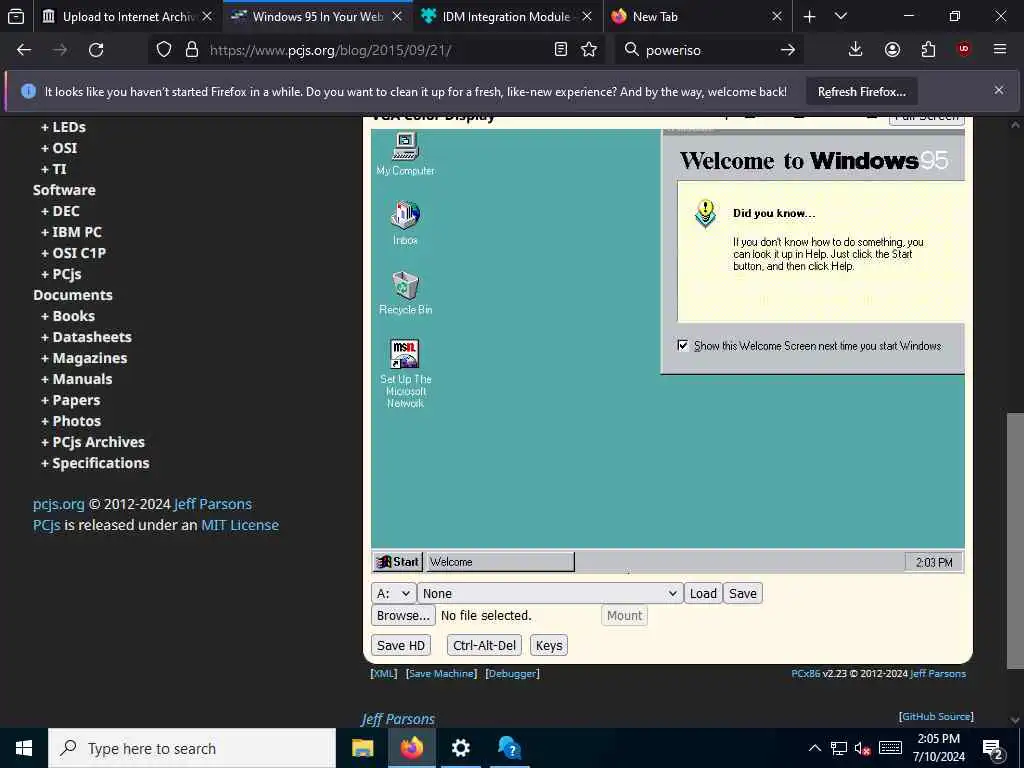Screen dimensions: 1024x768
Task: Open the pcjs.org footer link
Action: pos(59,504)
